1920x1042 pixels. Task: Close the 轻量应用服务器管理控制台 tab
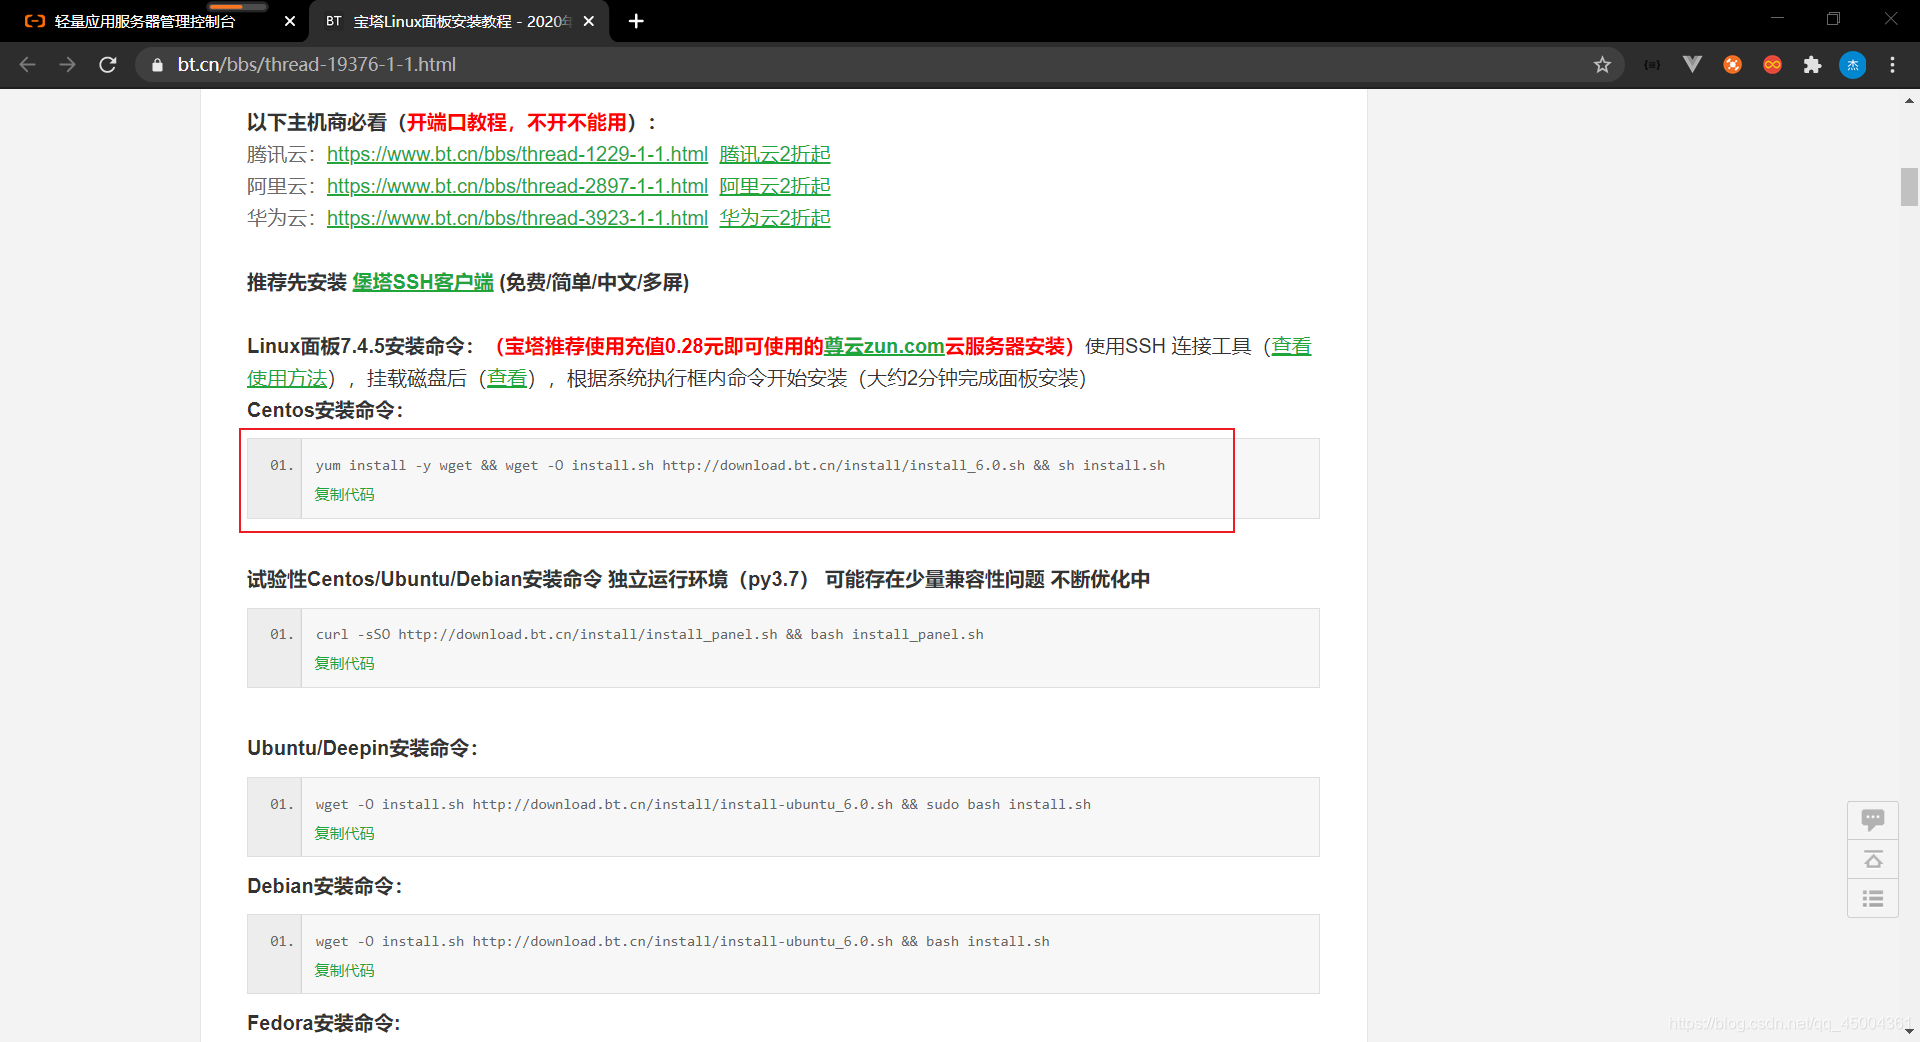coord(290,21)
